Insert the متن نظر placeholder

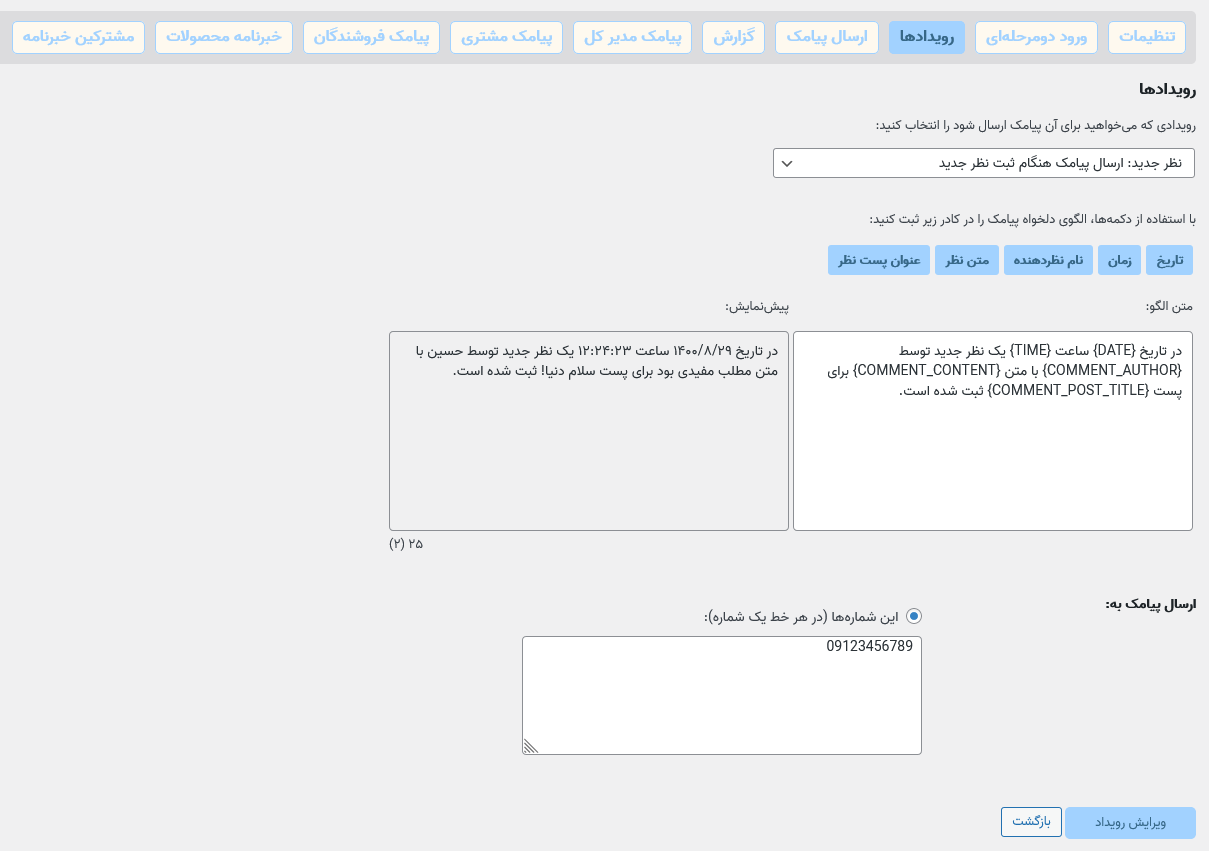click(967, 260)
